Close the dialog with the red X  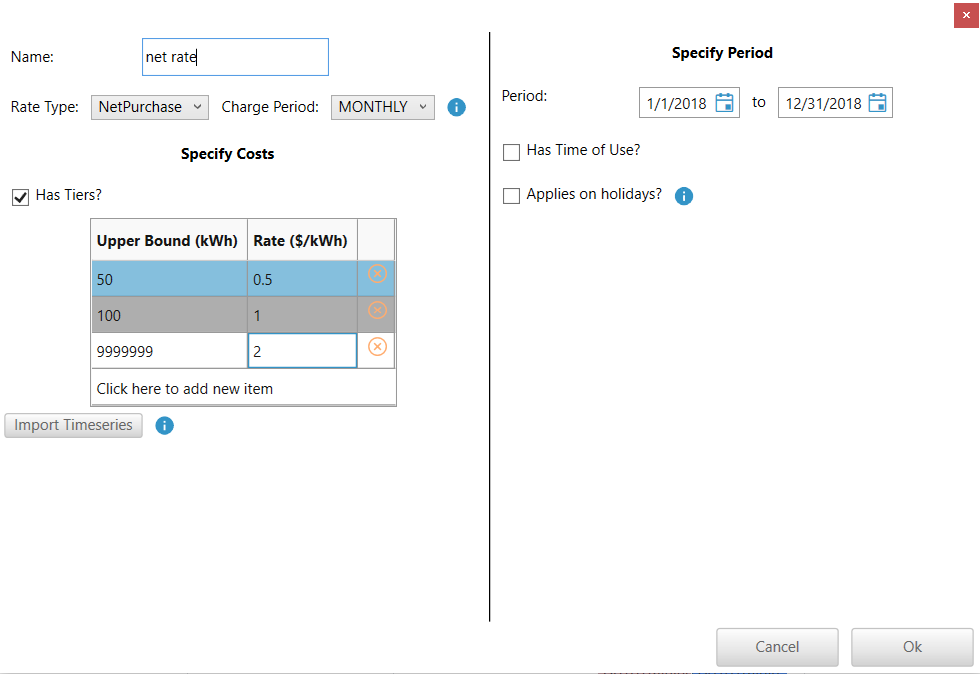[966, 13]
